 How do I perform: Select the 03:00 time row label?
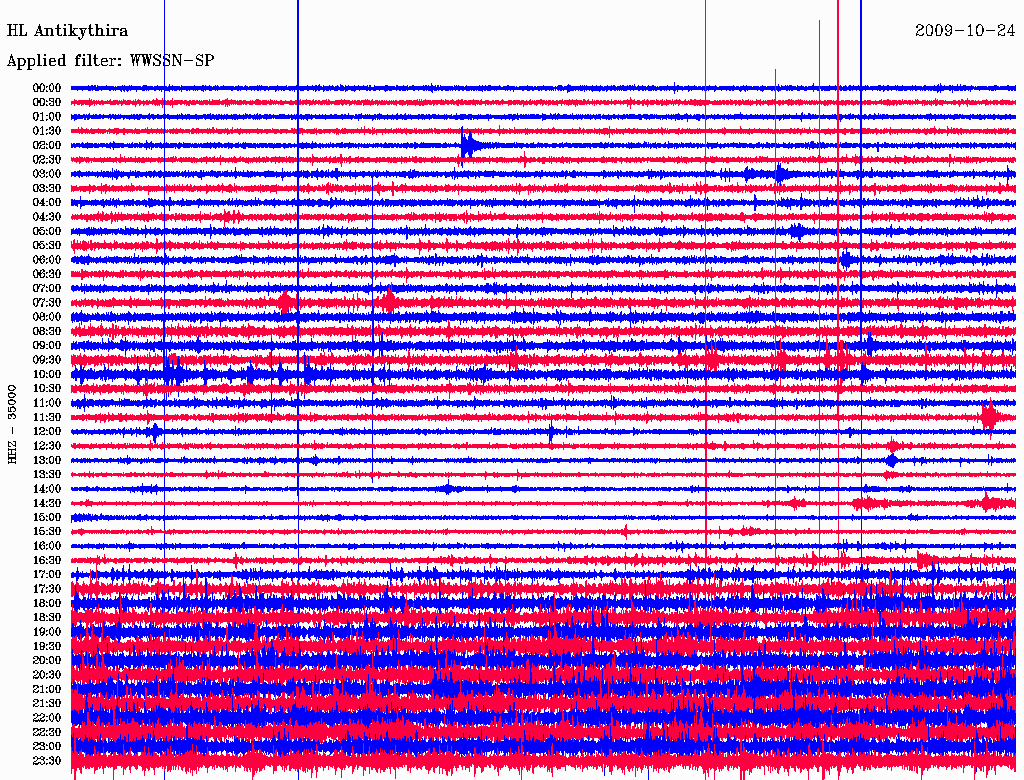coord(47,174)
